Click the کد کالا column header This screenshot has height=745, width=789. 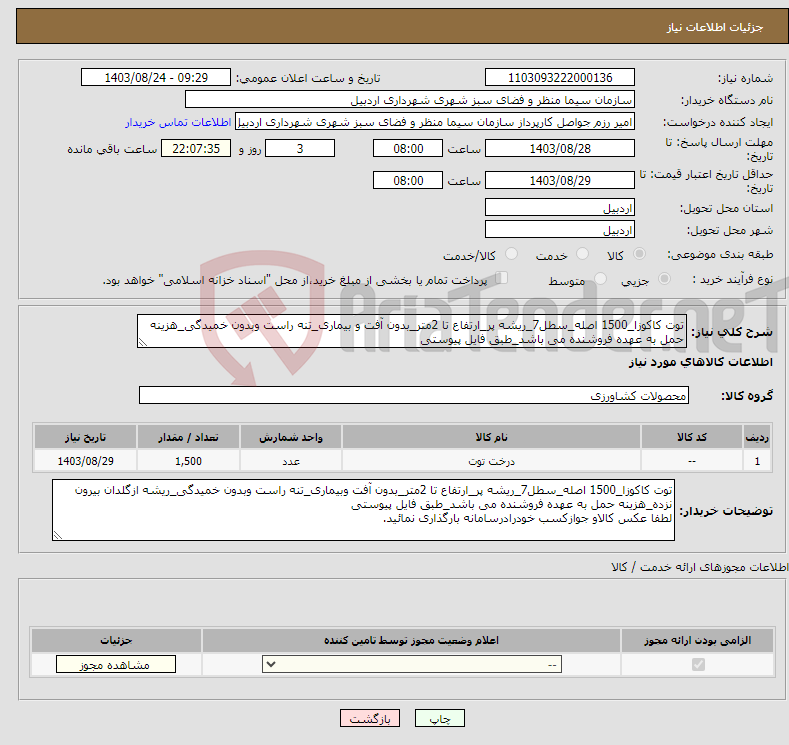(692, 437)
